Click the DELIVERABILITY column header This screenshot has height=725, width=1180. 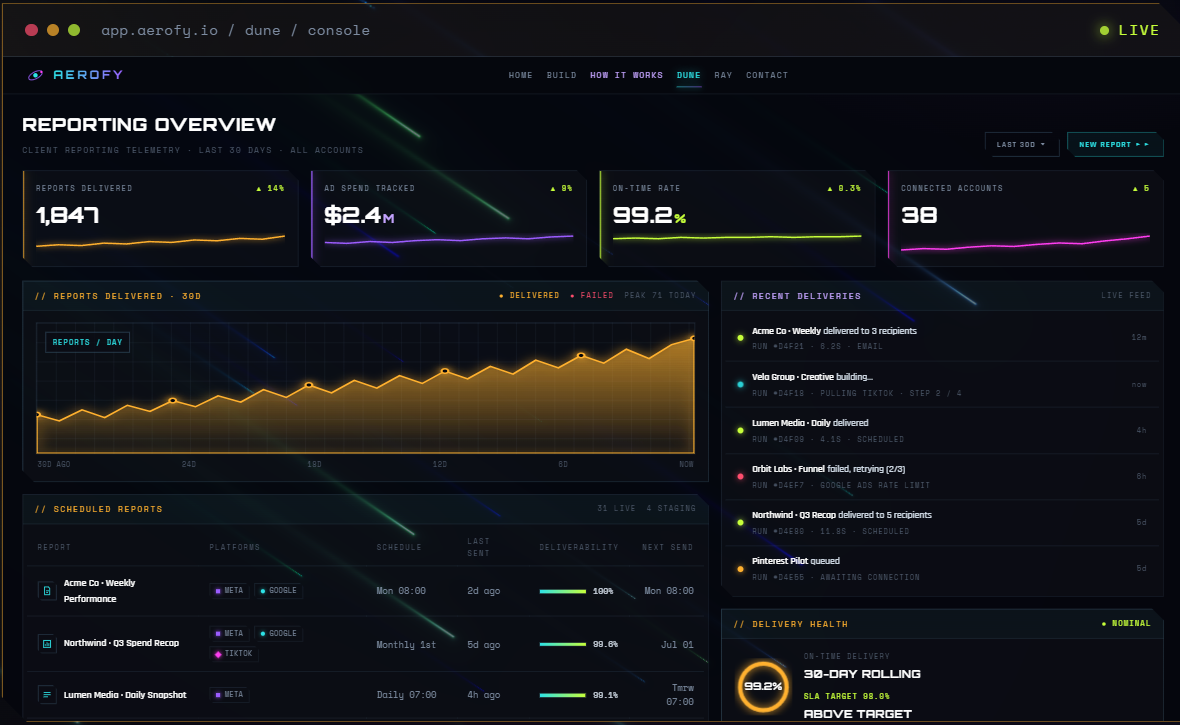click(579, 547)
